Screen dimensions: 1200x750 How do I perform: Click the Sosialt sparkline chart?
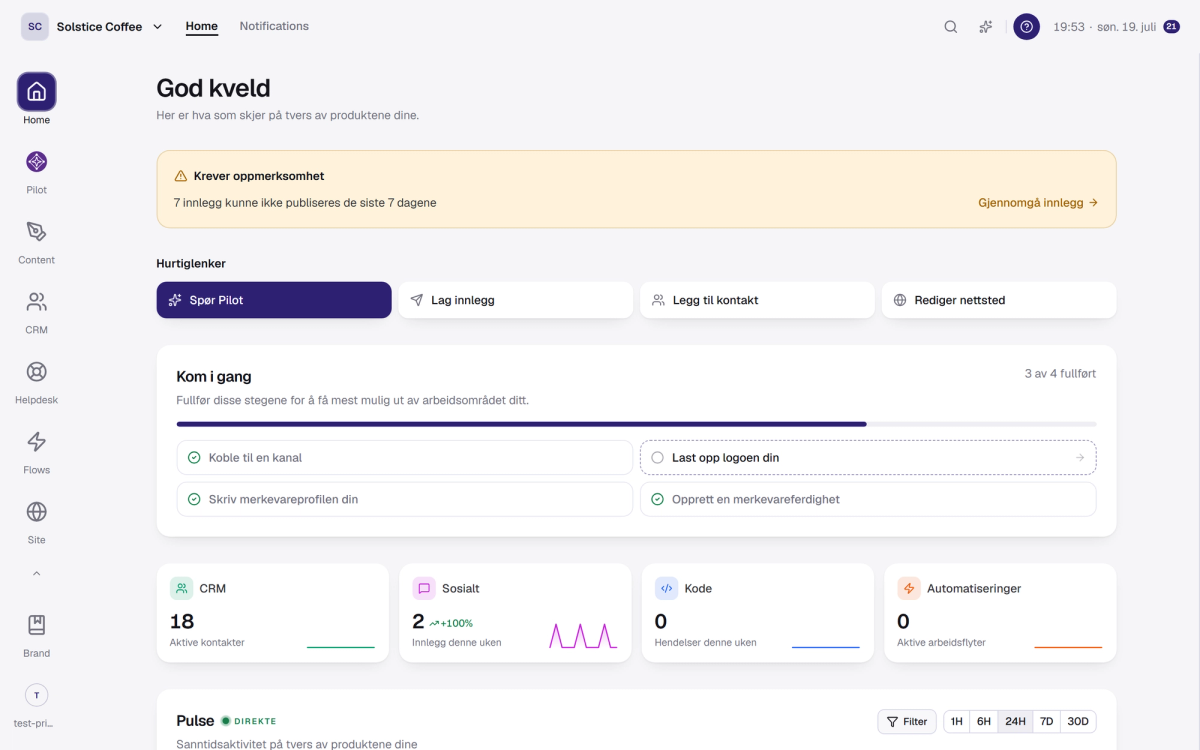[583, 636]
